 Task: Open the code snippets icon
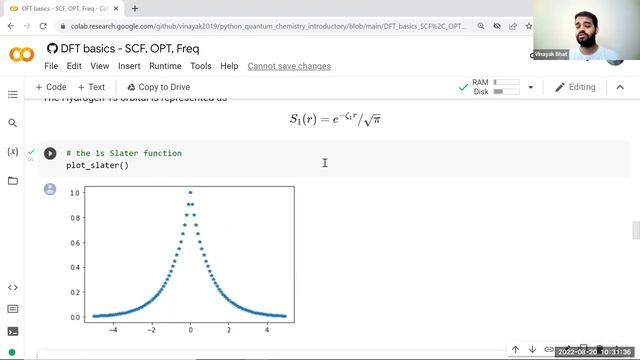point(13,287)
